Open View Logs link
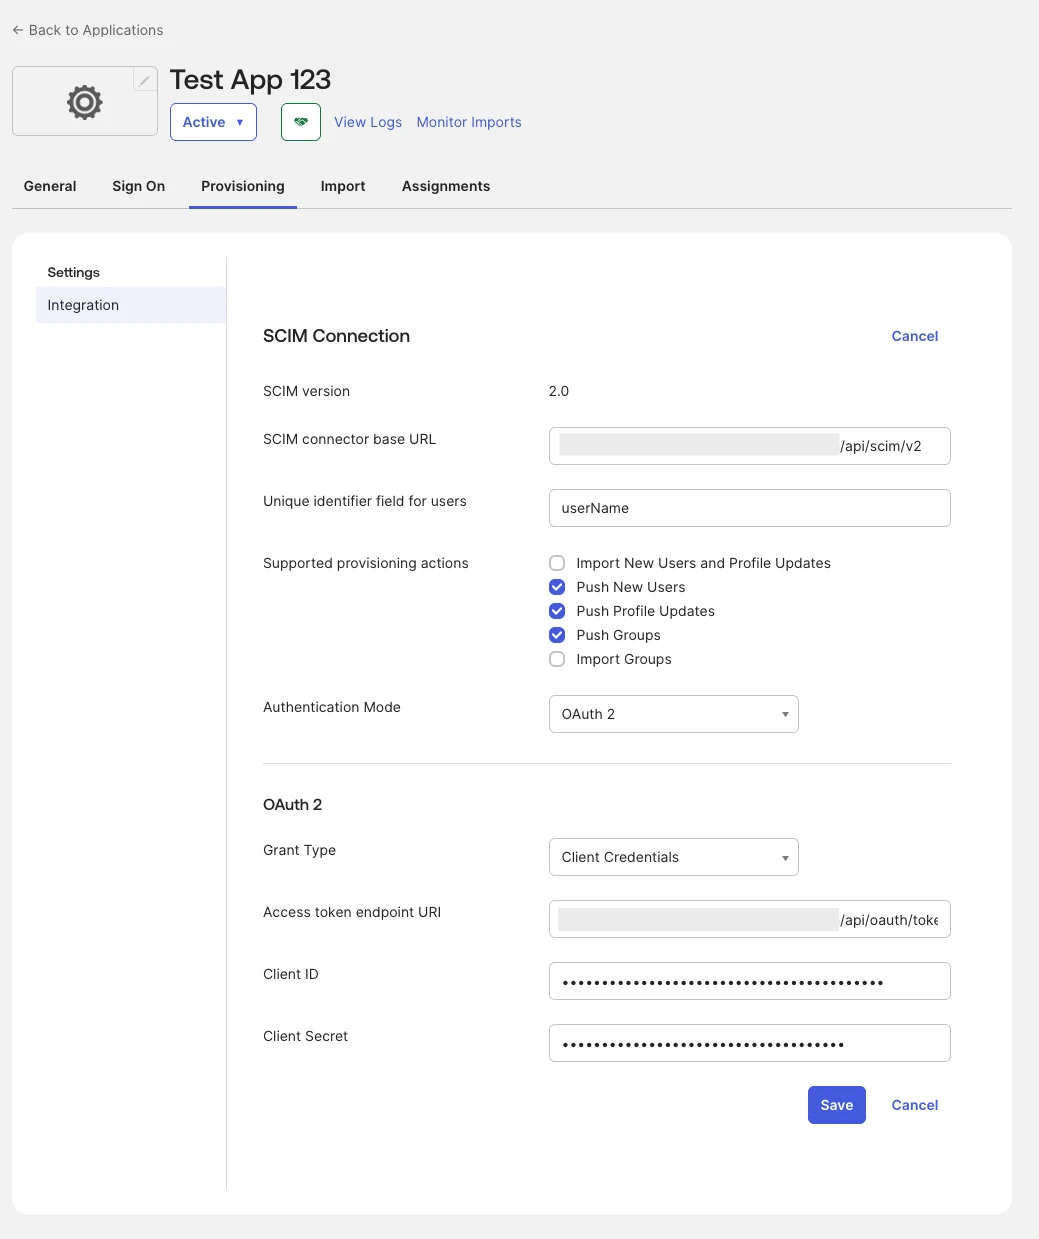1039x1239 pixels. [x=368, y=122]
